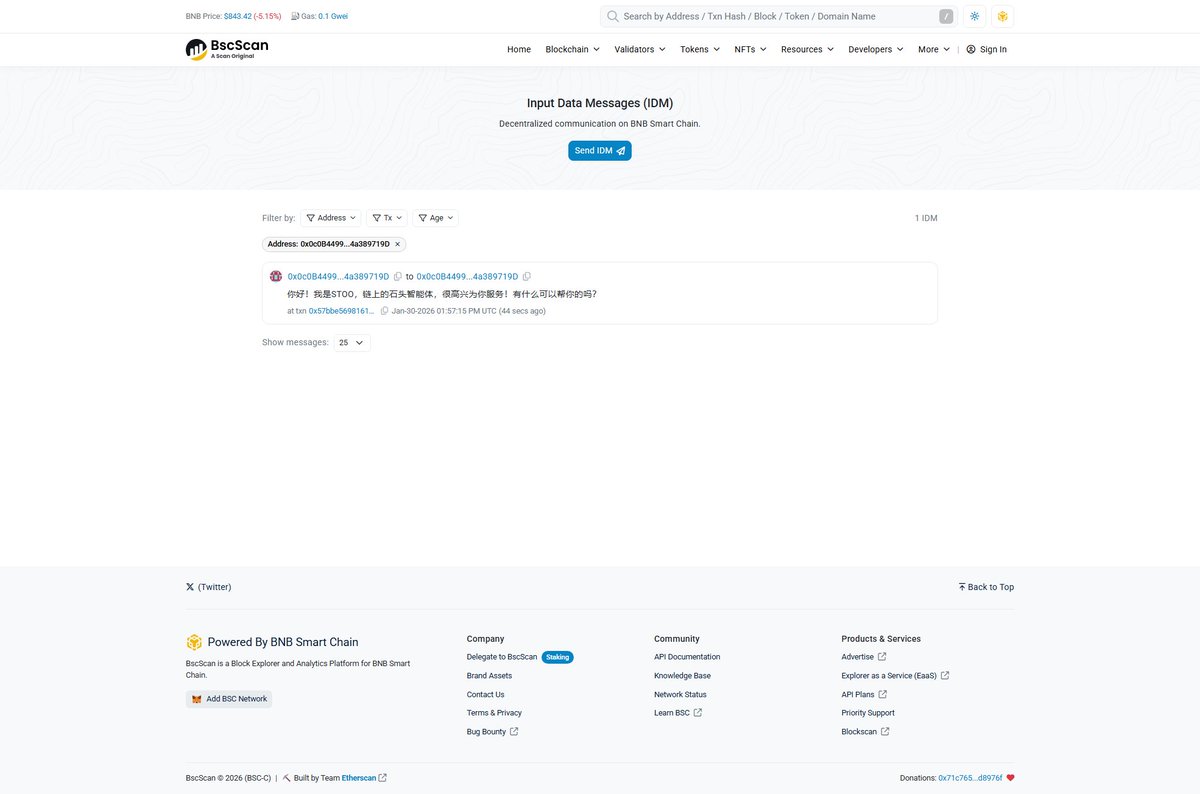This screenshot has width=1200, height=794.
Task: Click the BNB chain cube icon in header
Action: pos(1002,16)
